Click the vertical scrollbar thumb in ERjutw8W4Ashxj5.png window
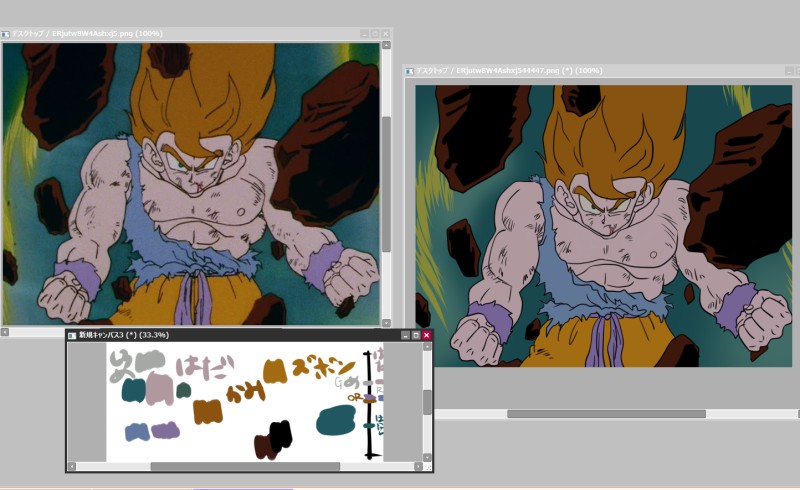The width and height of the screenshot is (800, 490). click(386, 184)
